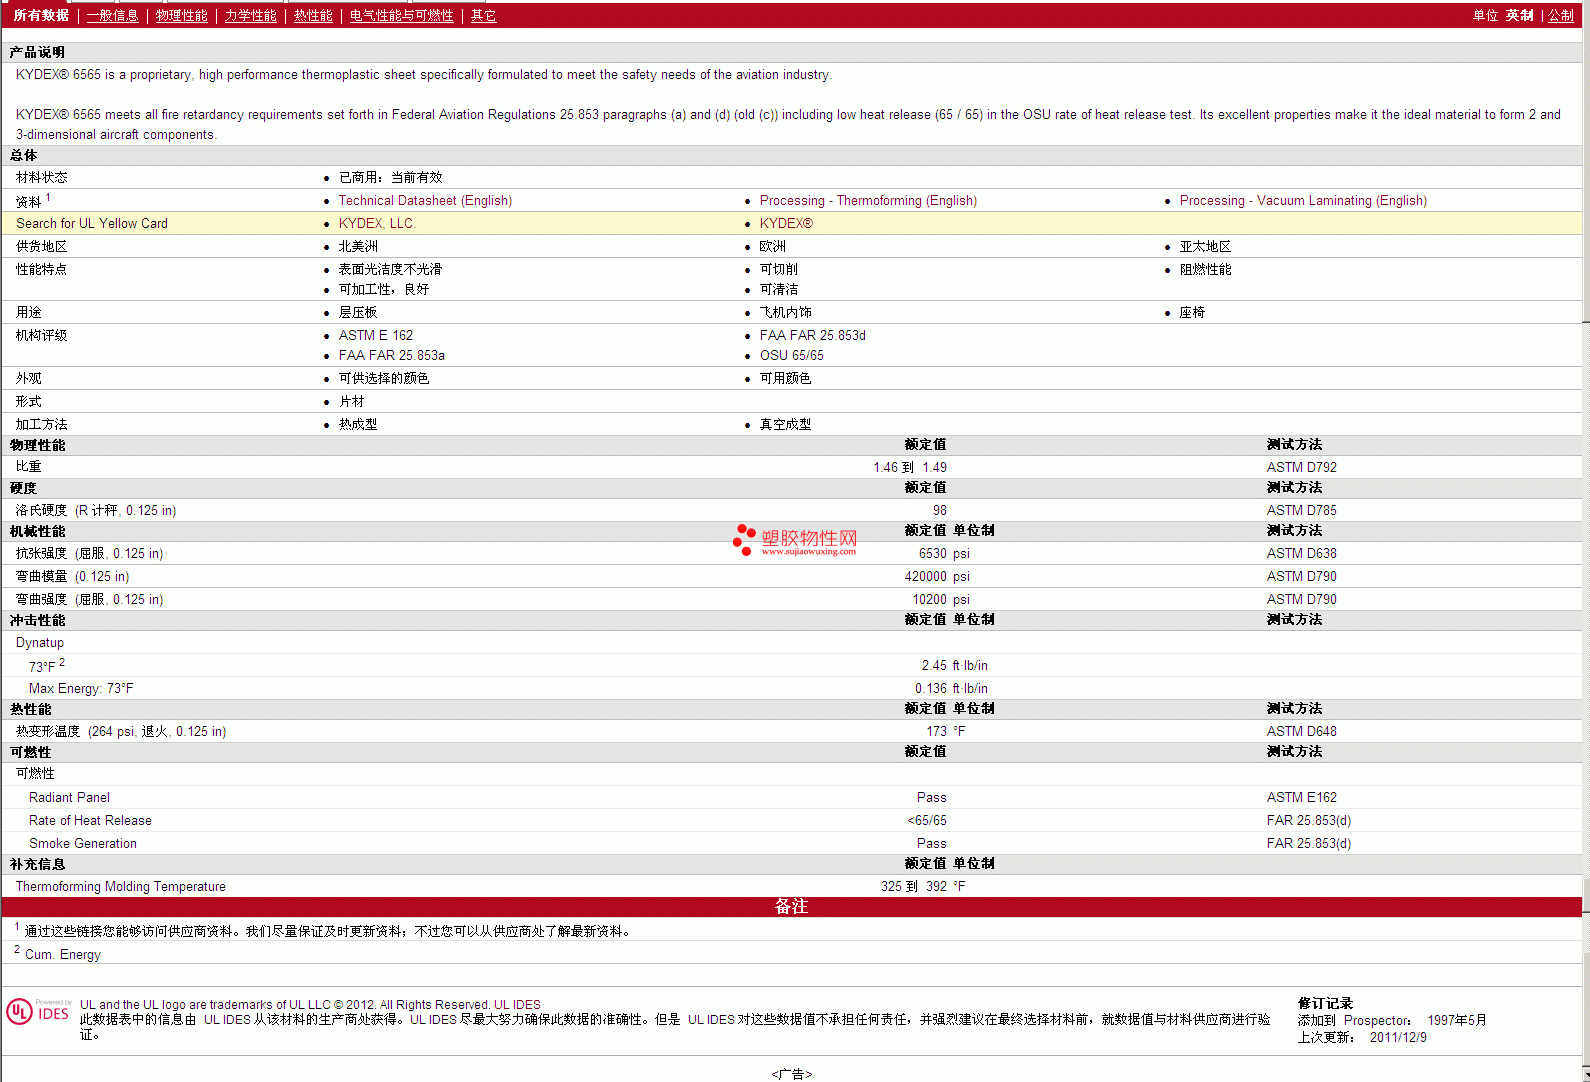Click the OSU 65/65 rating entry
This screenshot has width=1590, height=1082.
791,355
